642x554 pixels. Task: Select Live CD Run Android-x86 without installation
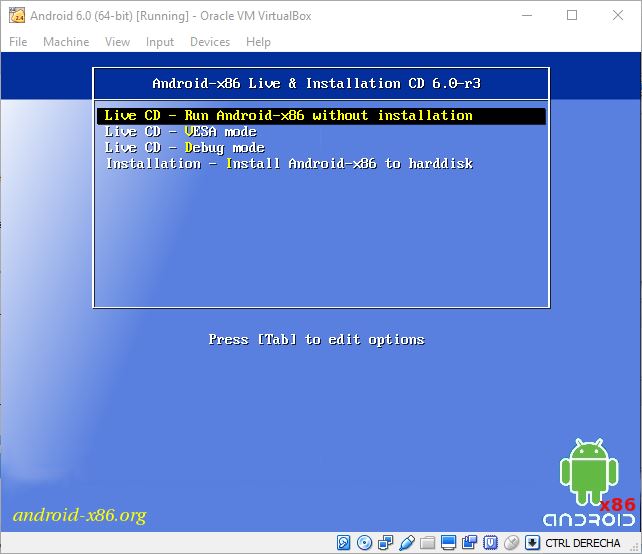pyautogui.click(x=321, y=115)
